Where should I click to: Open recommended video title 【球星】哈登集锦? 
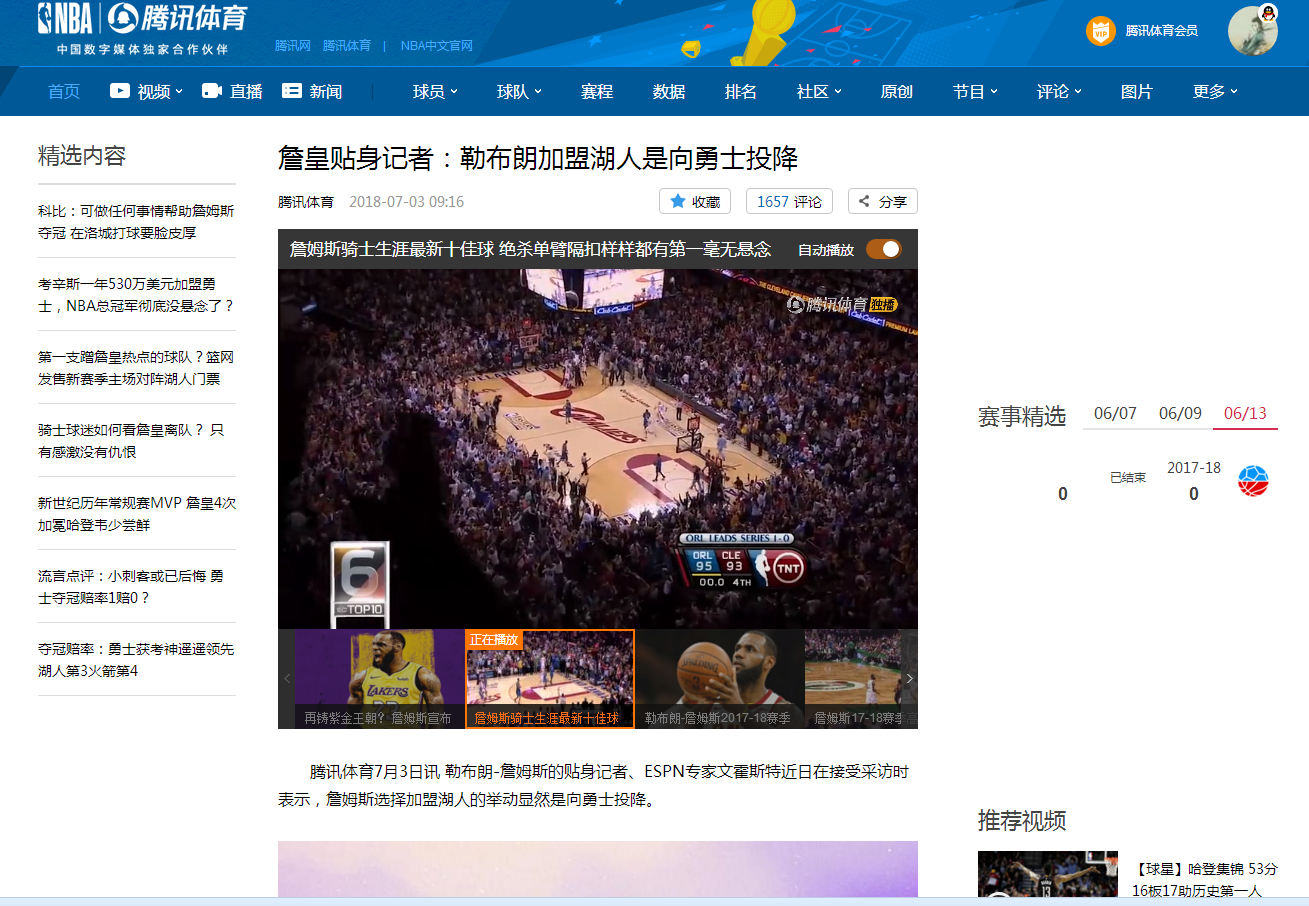tap(1205, 880)
